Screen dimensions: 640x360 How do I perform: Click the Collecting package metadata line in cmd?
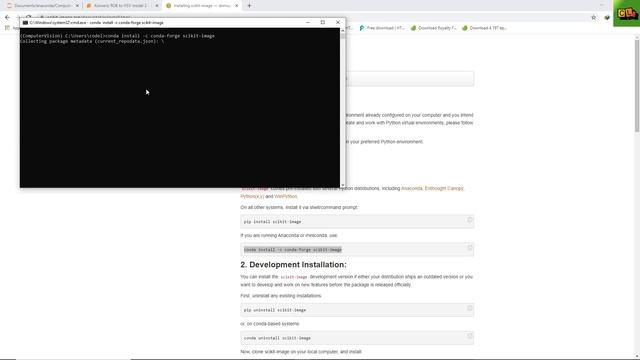(92, 41)
